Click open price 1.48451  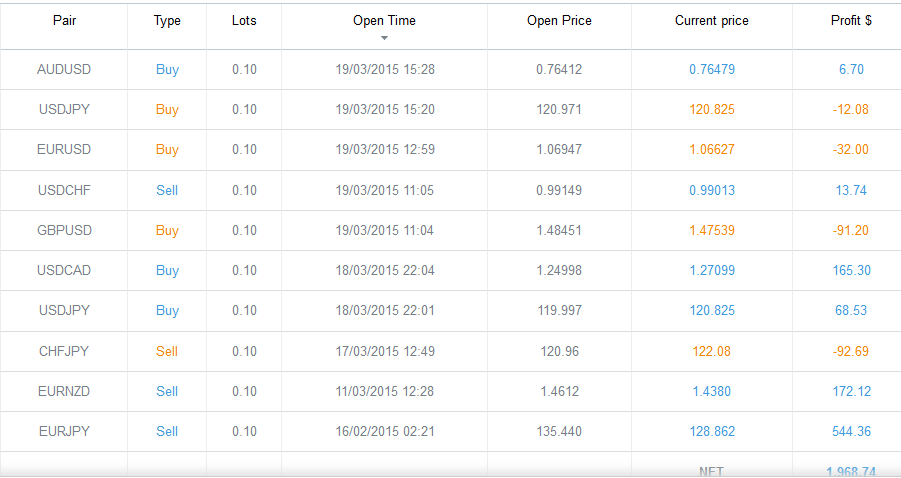[559, 230]
